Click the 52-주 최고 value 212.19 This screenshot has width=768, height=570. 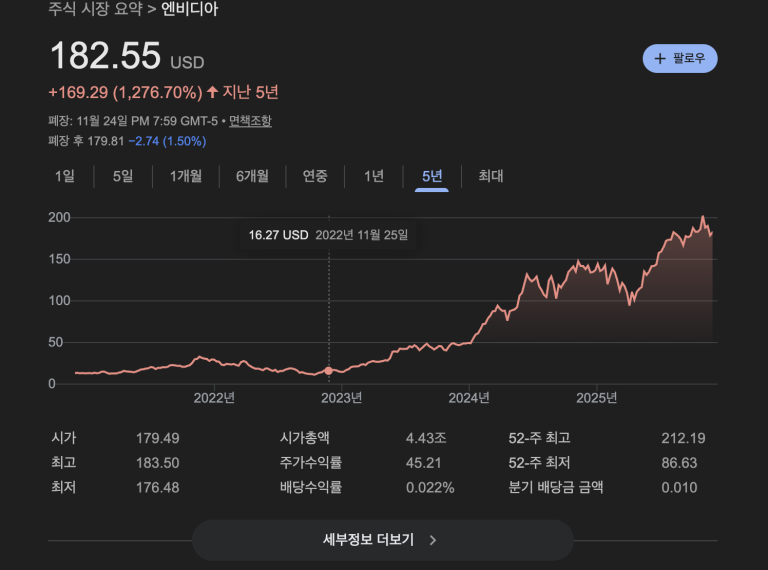click(683, 438)
